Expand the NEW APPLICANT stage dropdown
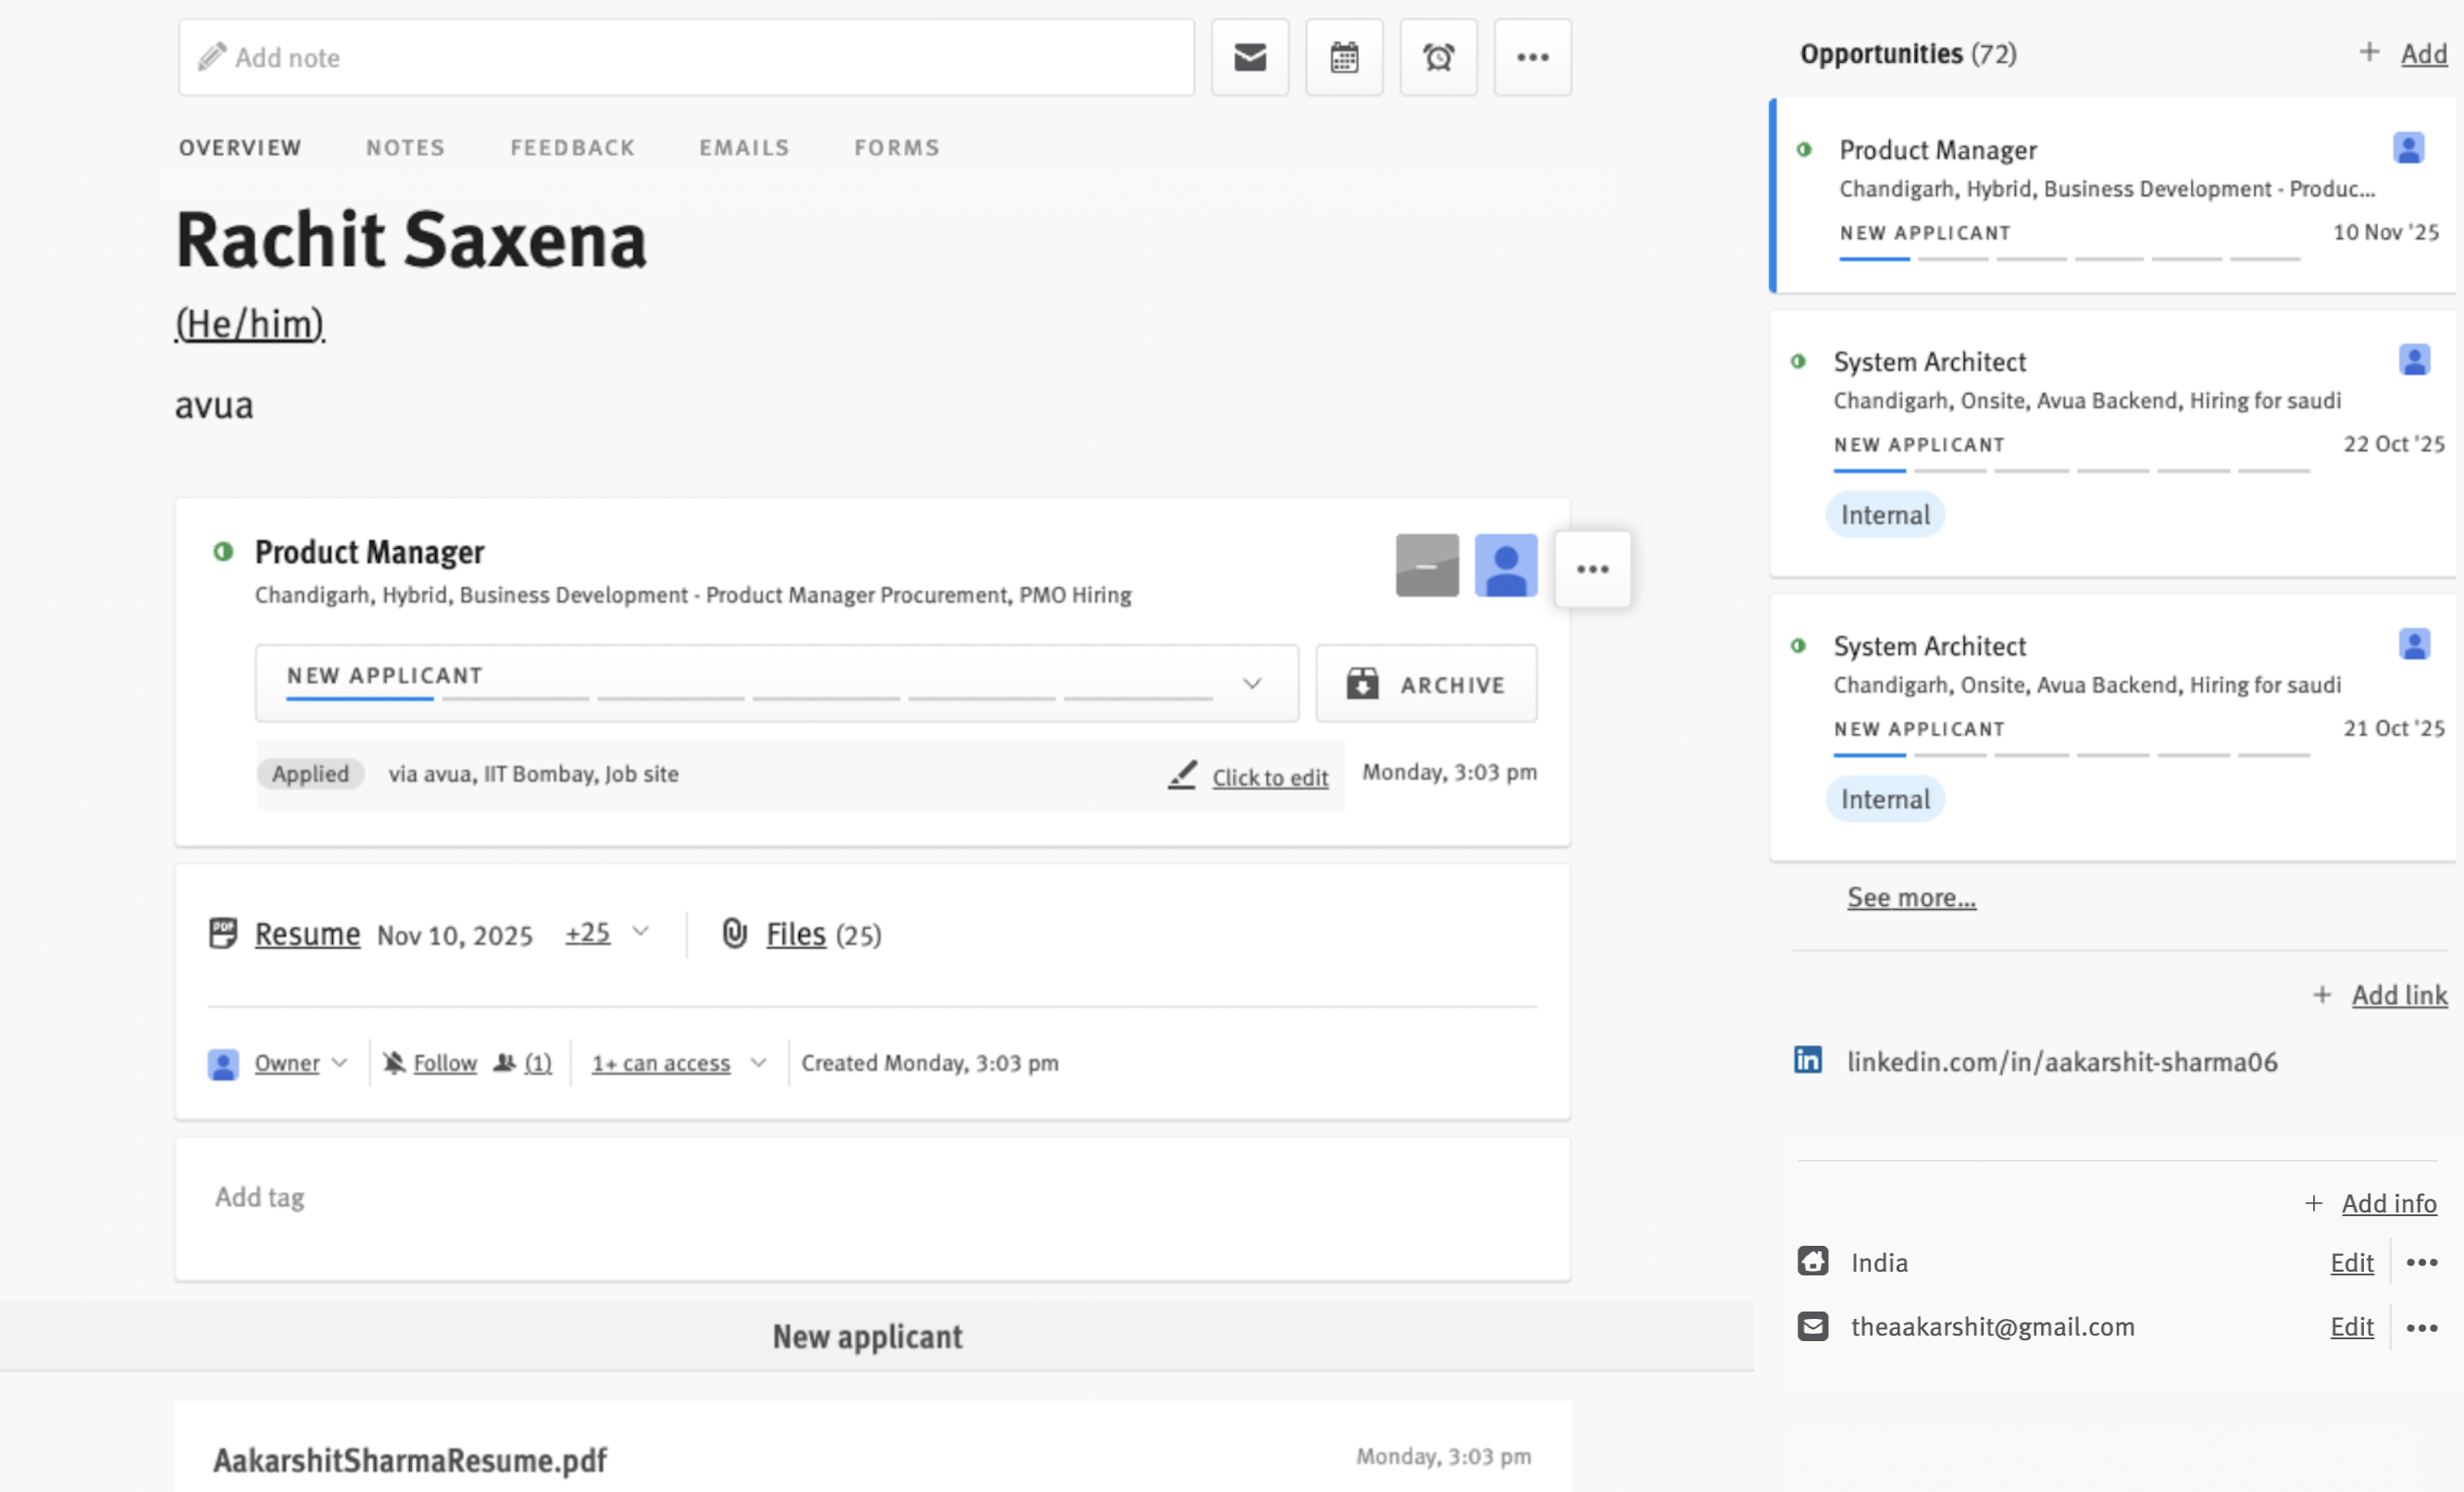 pyautogui.click(x=1251, y=684)
